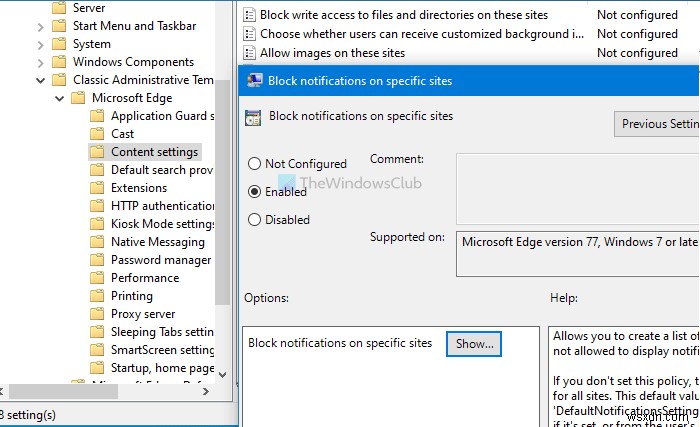Click the Printing folder icon
Viewport: 700px width, 427px height.
tap(97, 296)
